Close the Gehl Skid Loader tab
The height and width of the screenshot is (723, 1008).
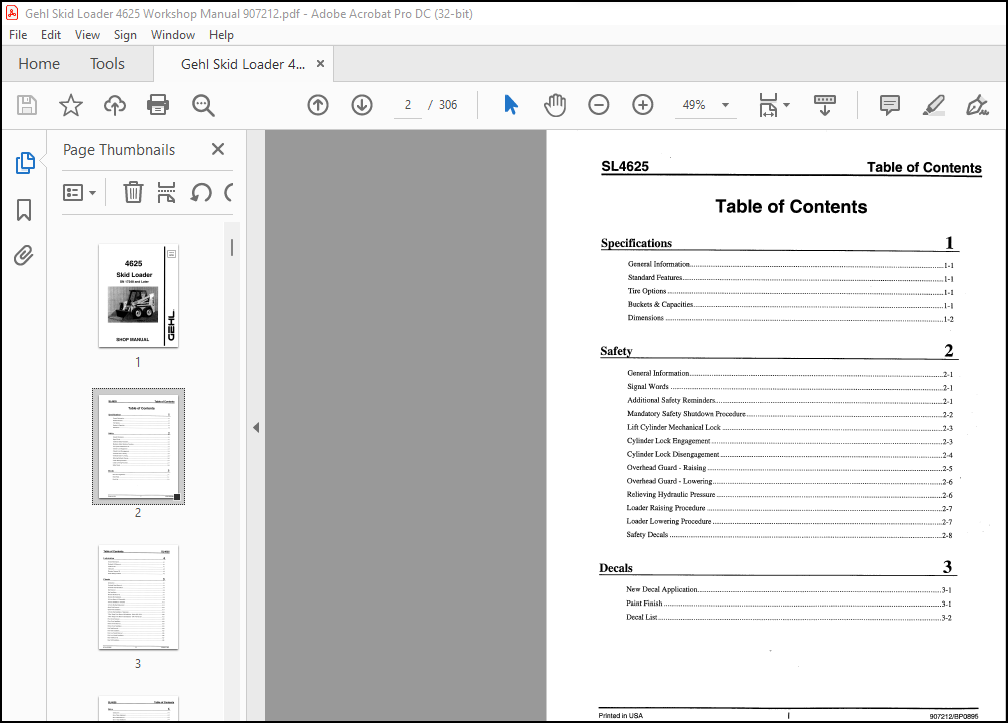[x=320, y=64]
